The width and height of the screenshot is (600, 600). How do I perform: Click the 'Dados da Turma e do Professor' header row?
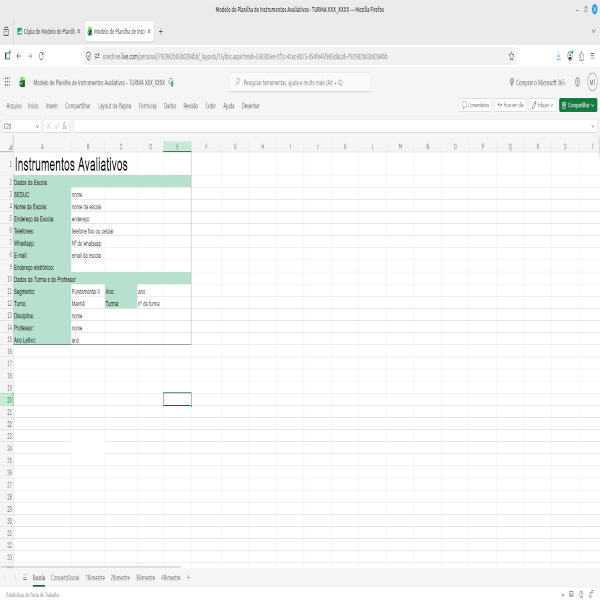[x=102, y=279]
